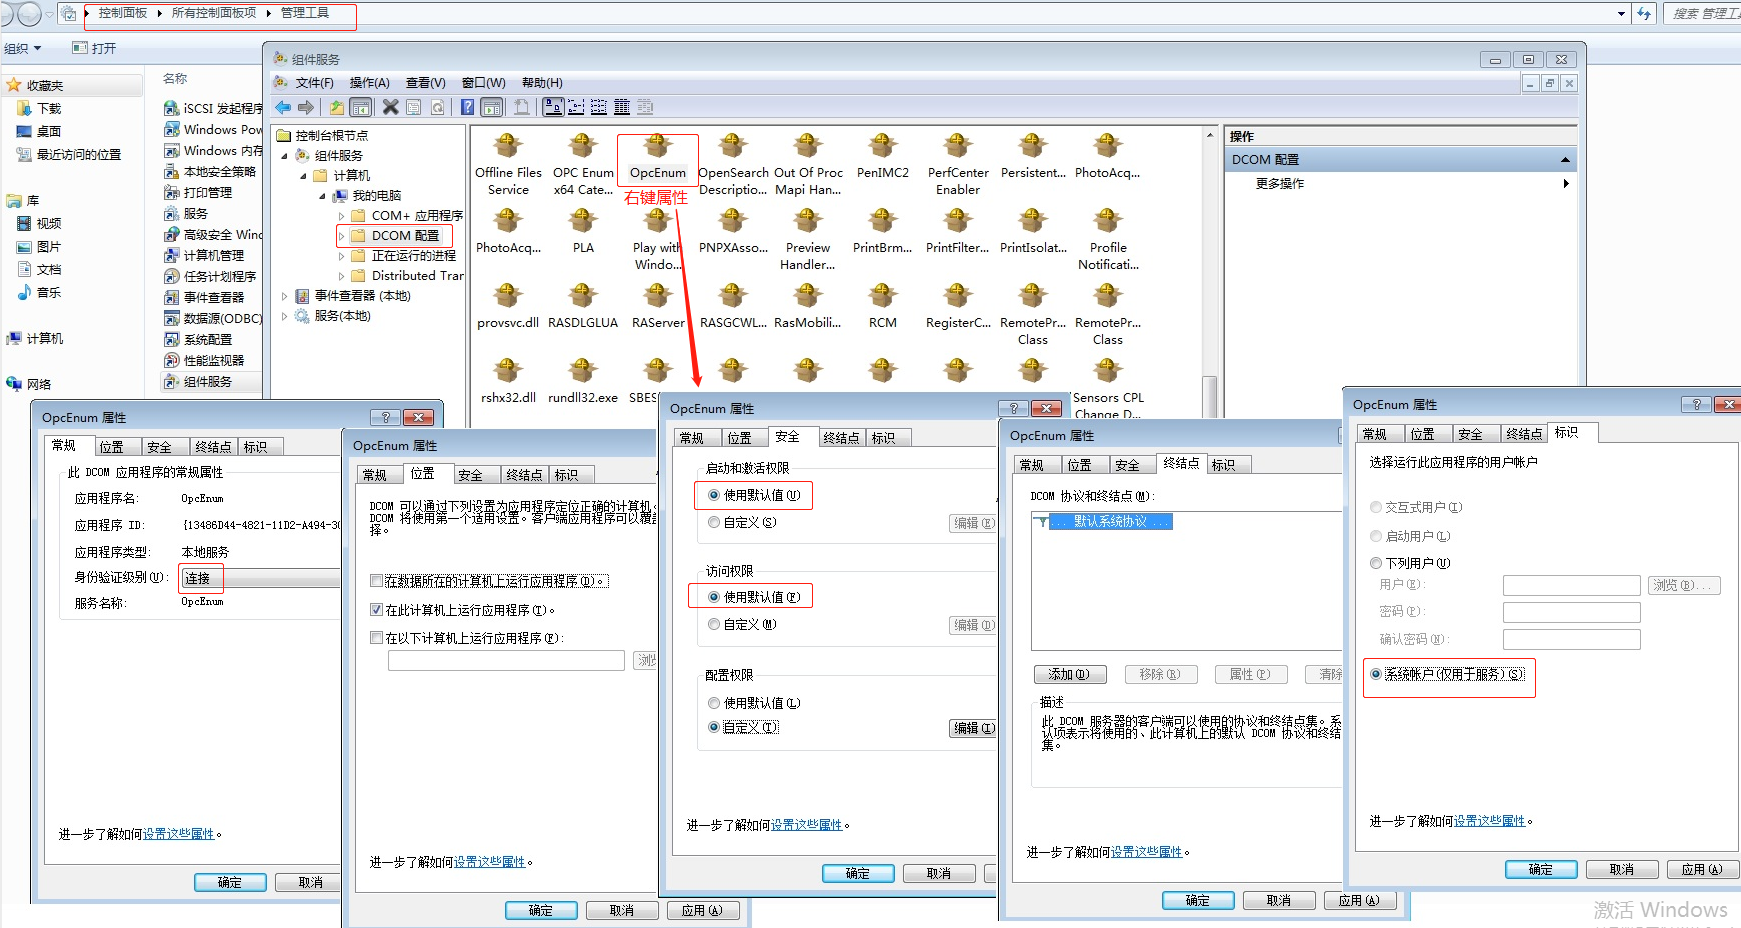Click the 身份验证级别 连接 dropdown field

pyautogui.click(x=260, y=578)
